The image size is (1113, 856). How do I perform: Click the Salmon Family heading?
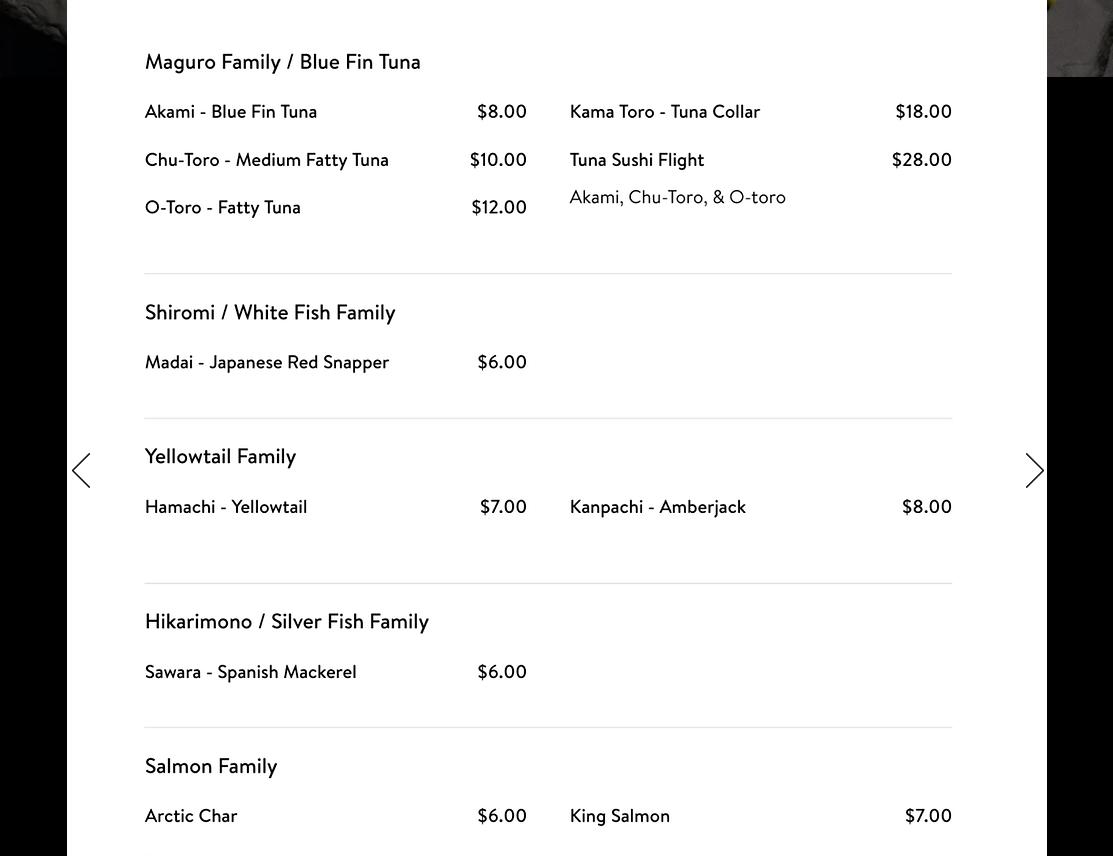[211, 767]
